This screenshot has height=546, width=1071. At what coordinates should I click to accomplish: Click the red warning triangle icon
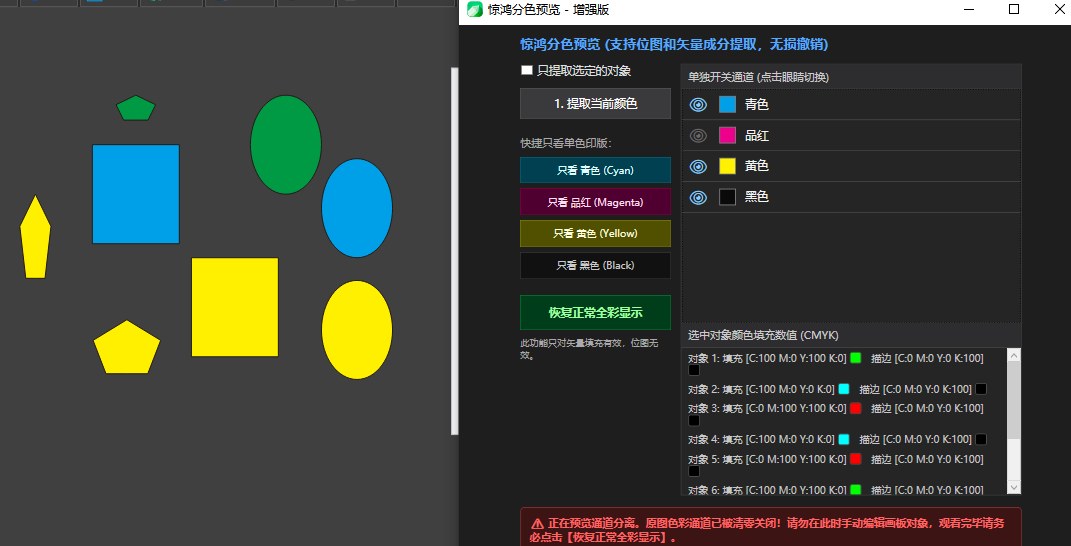tap(538, 524)
